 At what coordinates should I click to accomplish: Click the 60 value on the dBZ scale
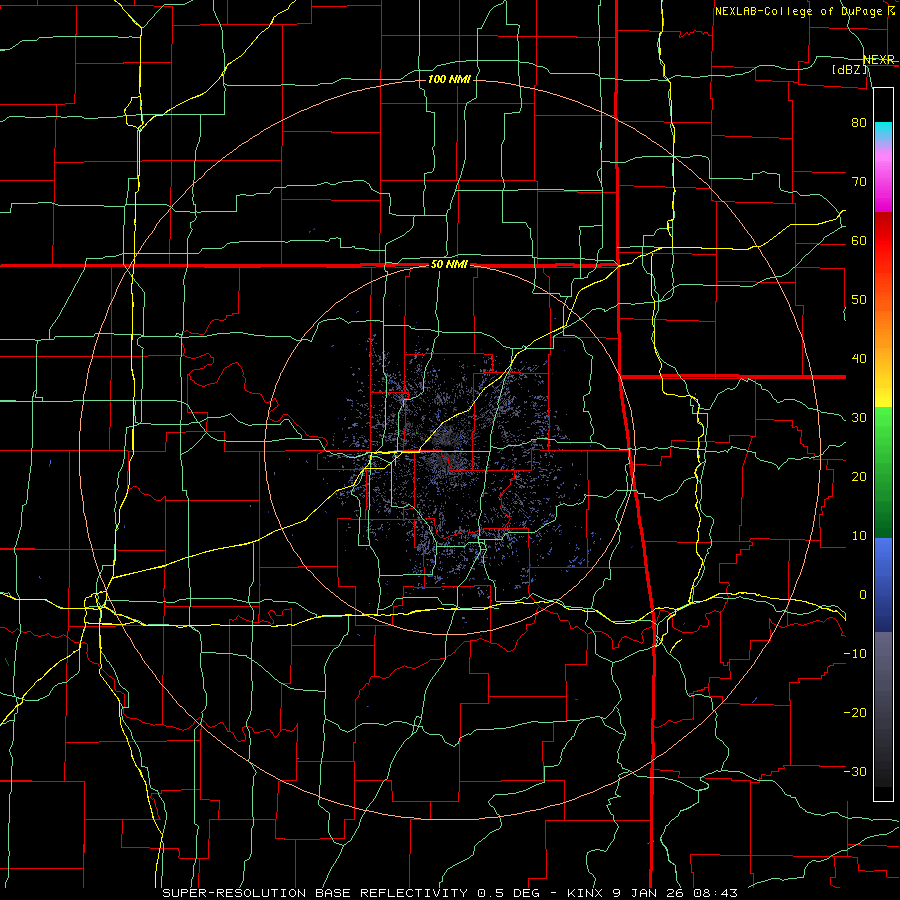[x=859, y=240]
